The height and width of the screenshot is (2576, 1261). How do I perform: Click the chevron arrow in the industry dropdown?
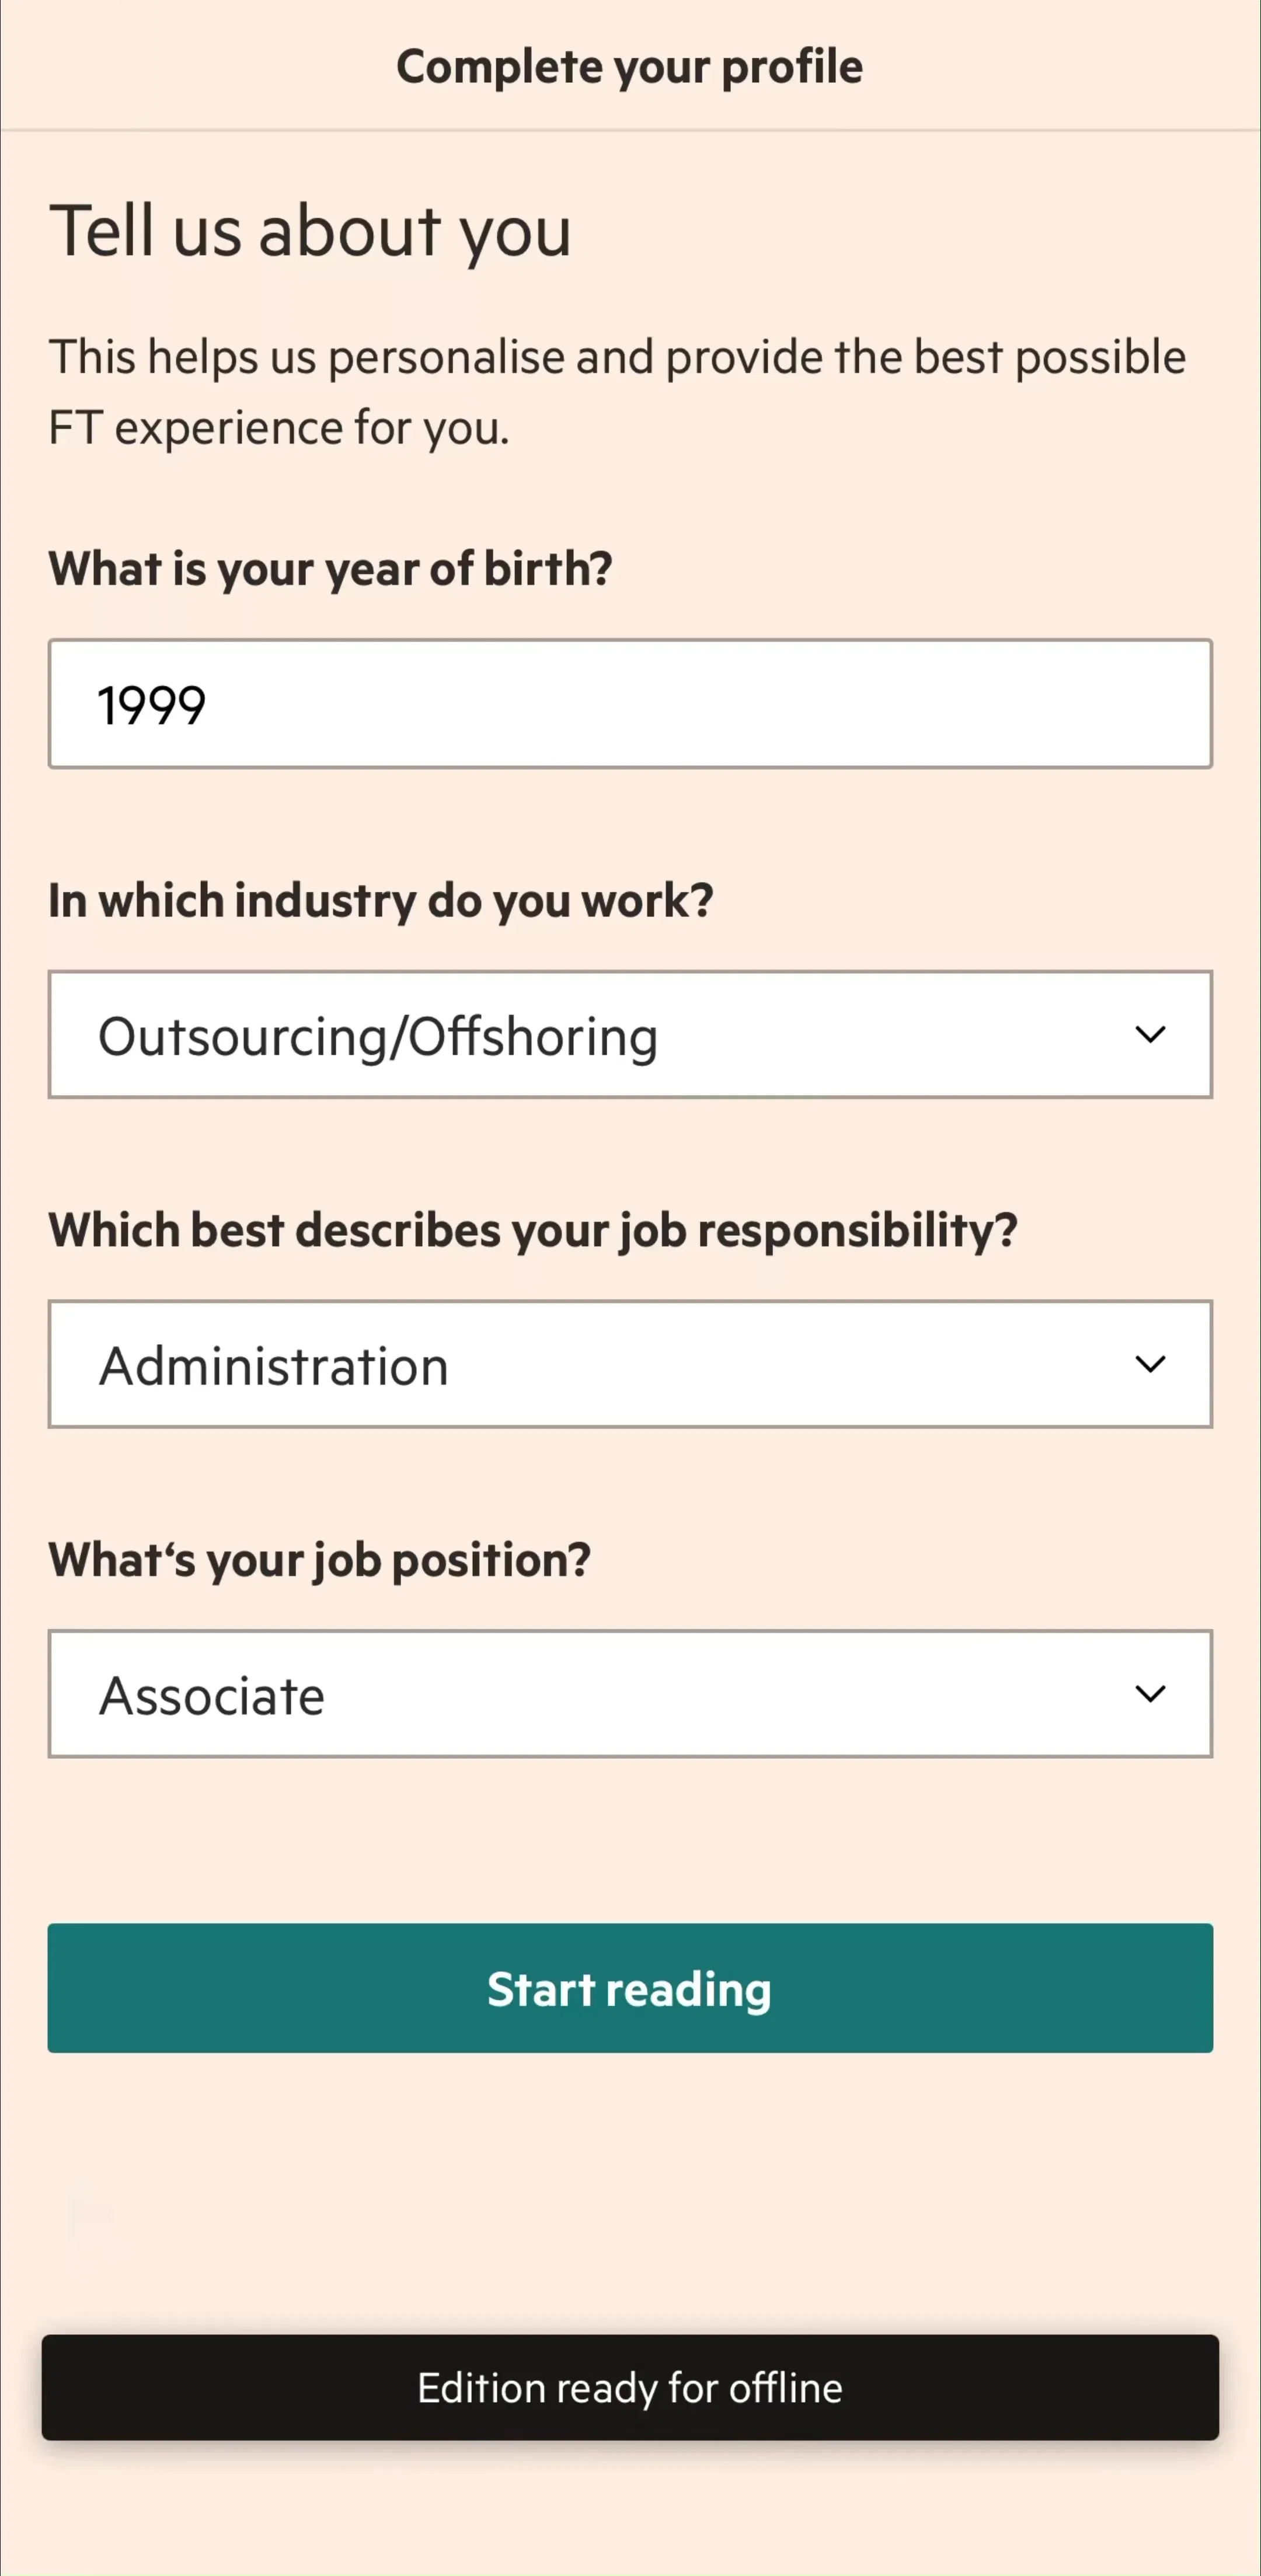tap(1151, 1035)
